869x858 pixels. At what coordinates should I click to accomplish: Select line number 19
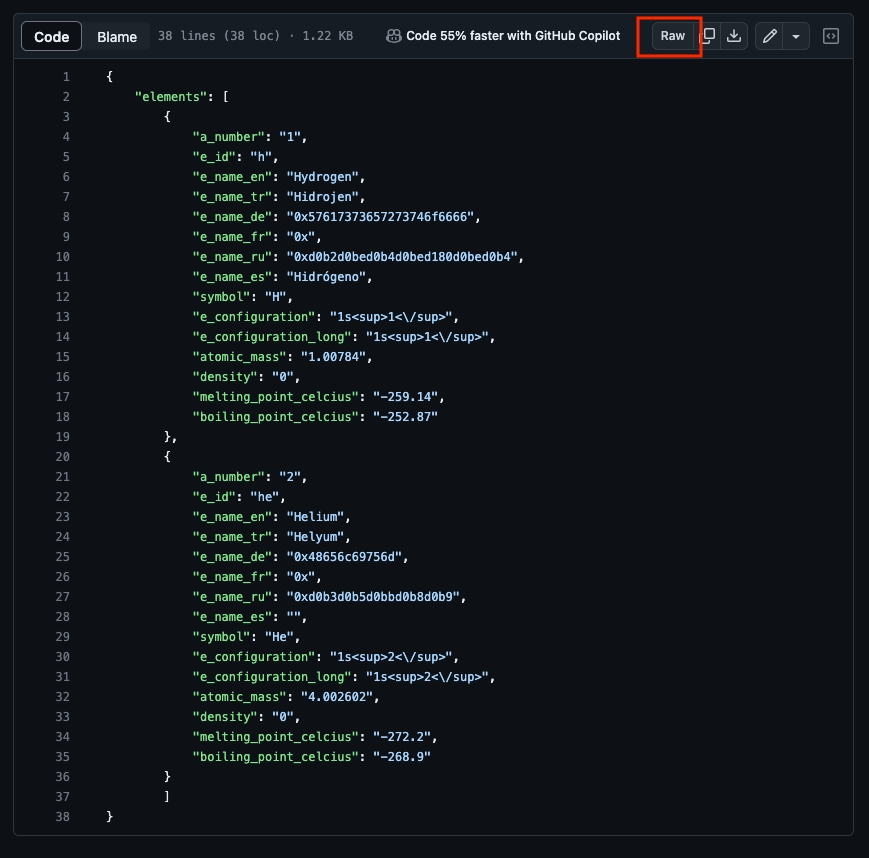coord(63,437)
